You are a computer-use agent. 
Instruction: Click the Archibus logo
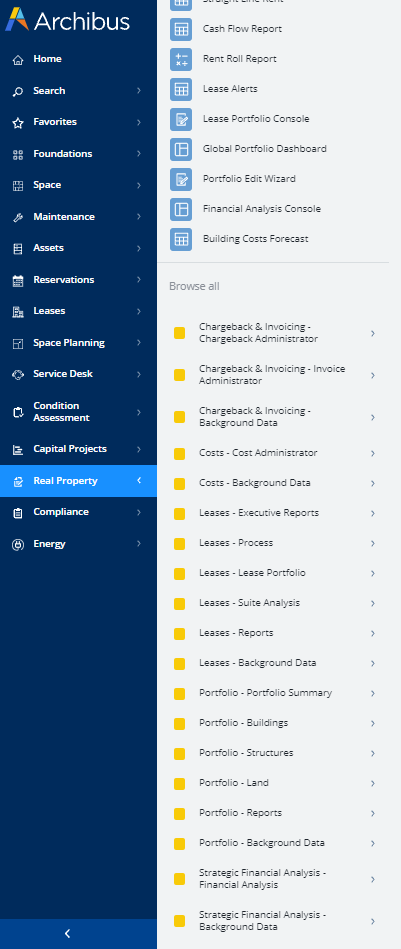click(x=67, y=20)
